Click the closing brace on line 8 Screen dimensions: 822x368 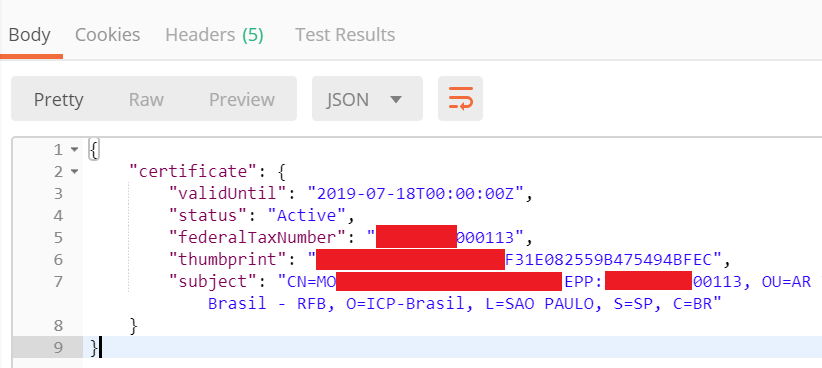tap(134, 326)
